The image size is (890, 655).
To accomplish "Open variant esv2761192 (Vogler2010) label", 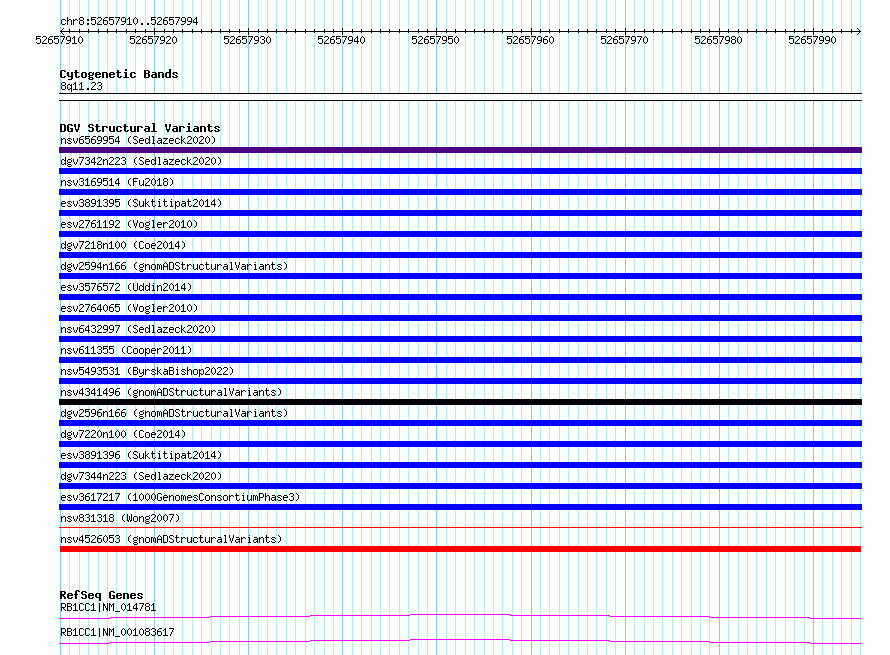I will tap(129, 224).
